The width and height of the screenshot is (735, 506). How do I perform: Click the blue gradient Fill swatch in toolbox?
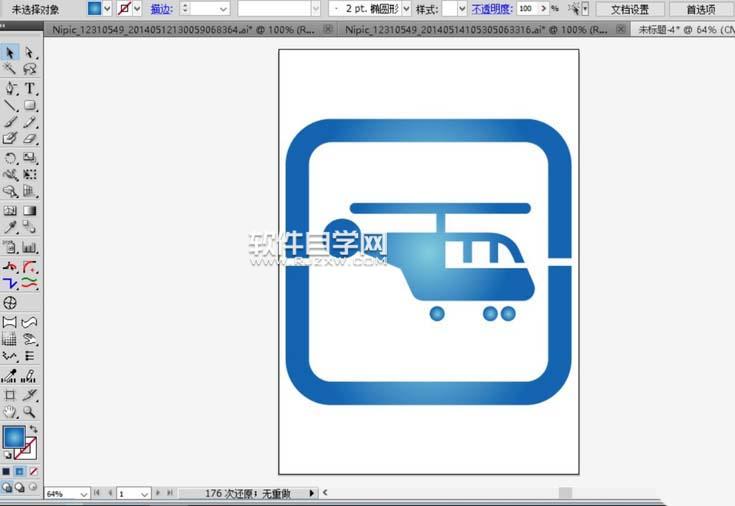pyautogui.click(x=14, y=437)
